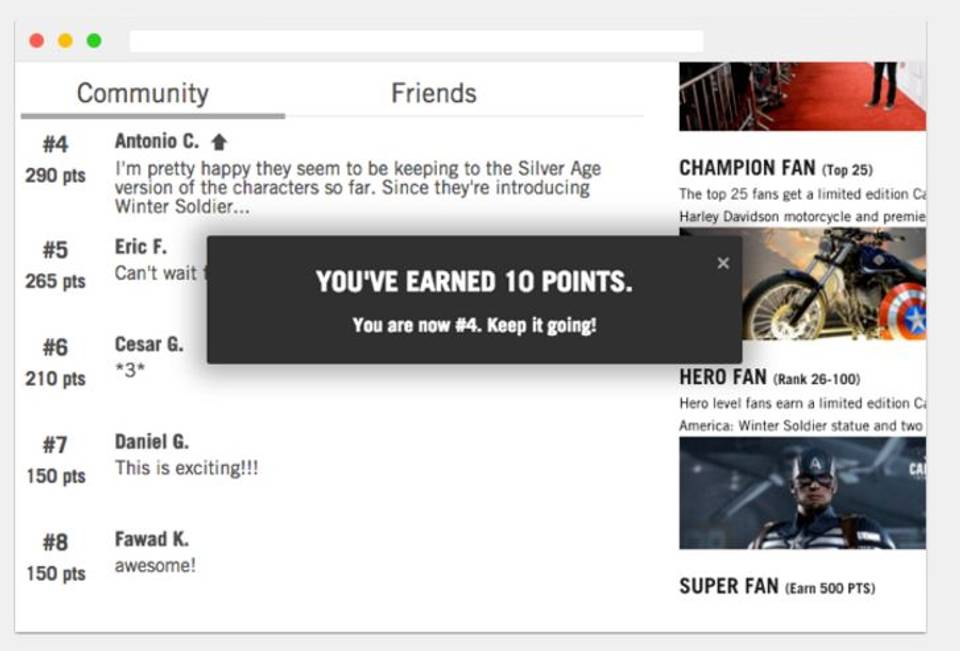Click Antonio C.'s Silver Age comment text

pyautogui.click(x=357, y=188)
